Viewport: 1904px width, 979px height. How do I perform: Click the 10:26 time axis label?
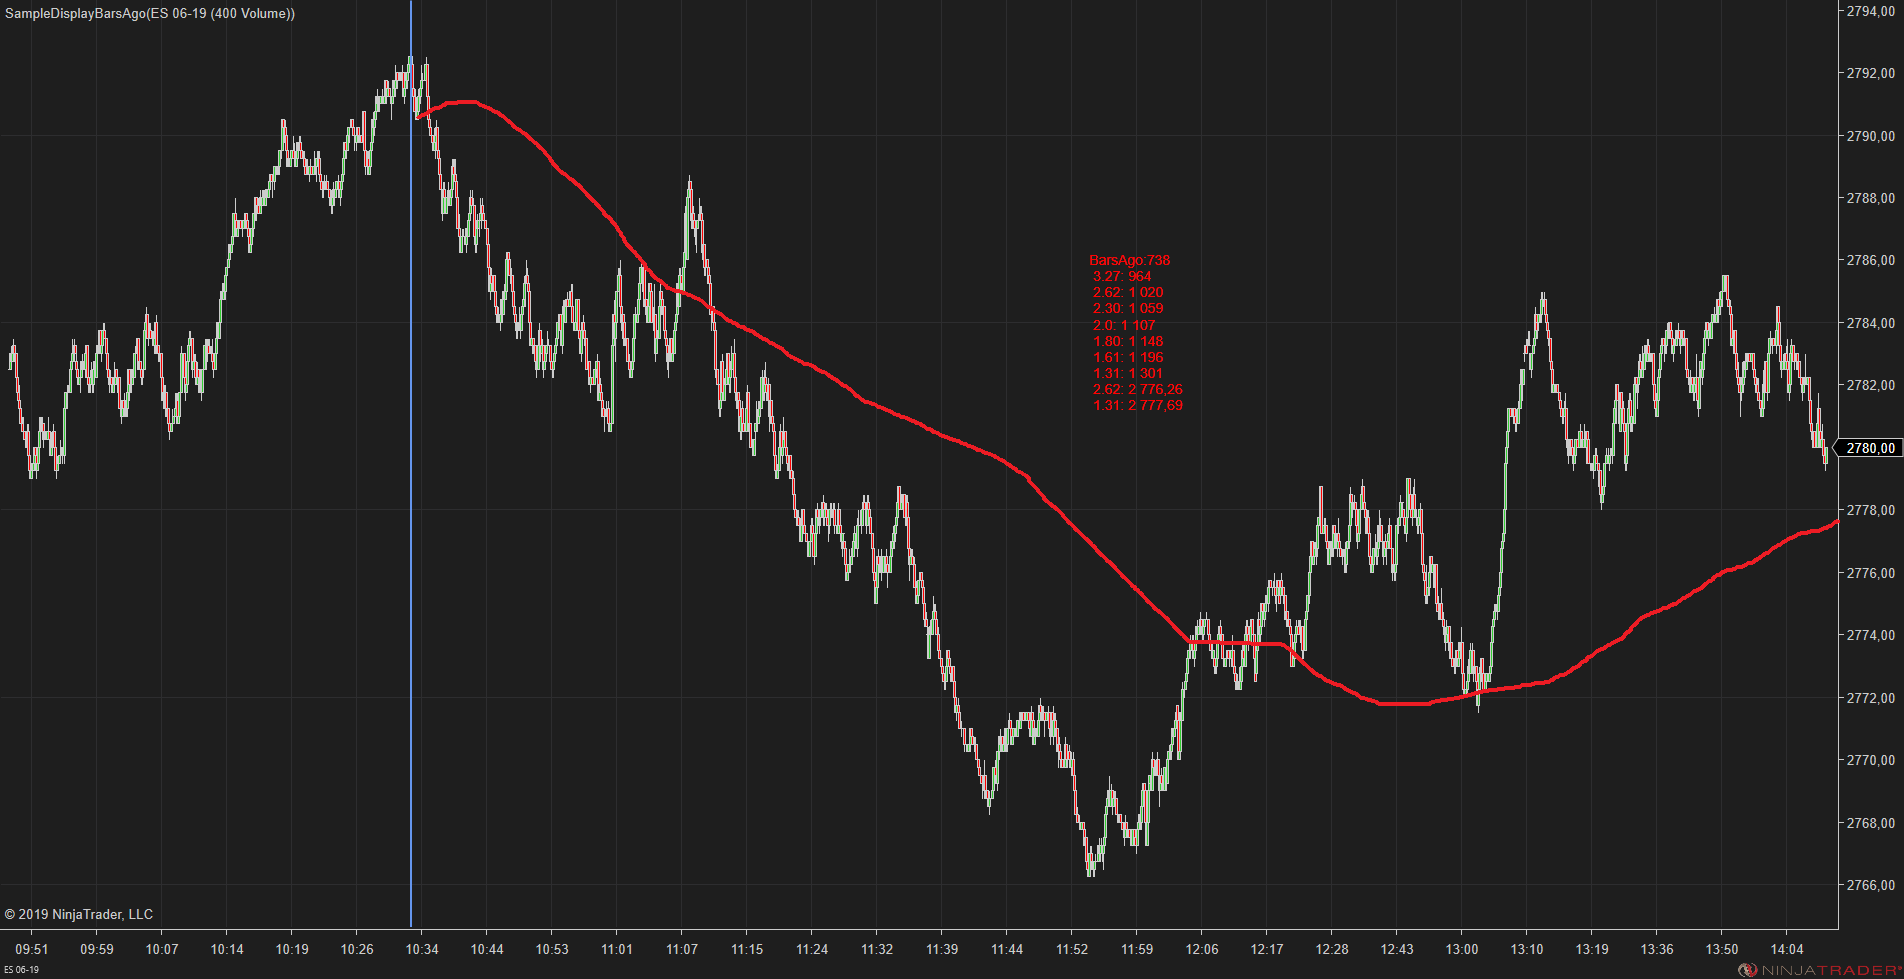[x=357, y=949]
